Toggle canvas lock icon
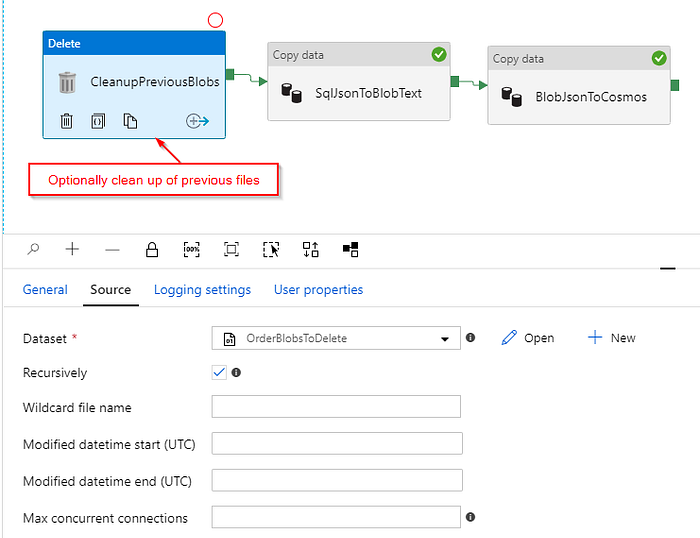This screenshot has height=538, width=700. [152, 250]
